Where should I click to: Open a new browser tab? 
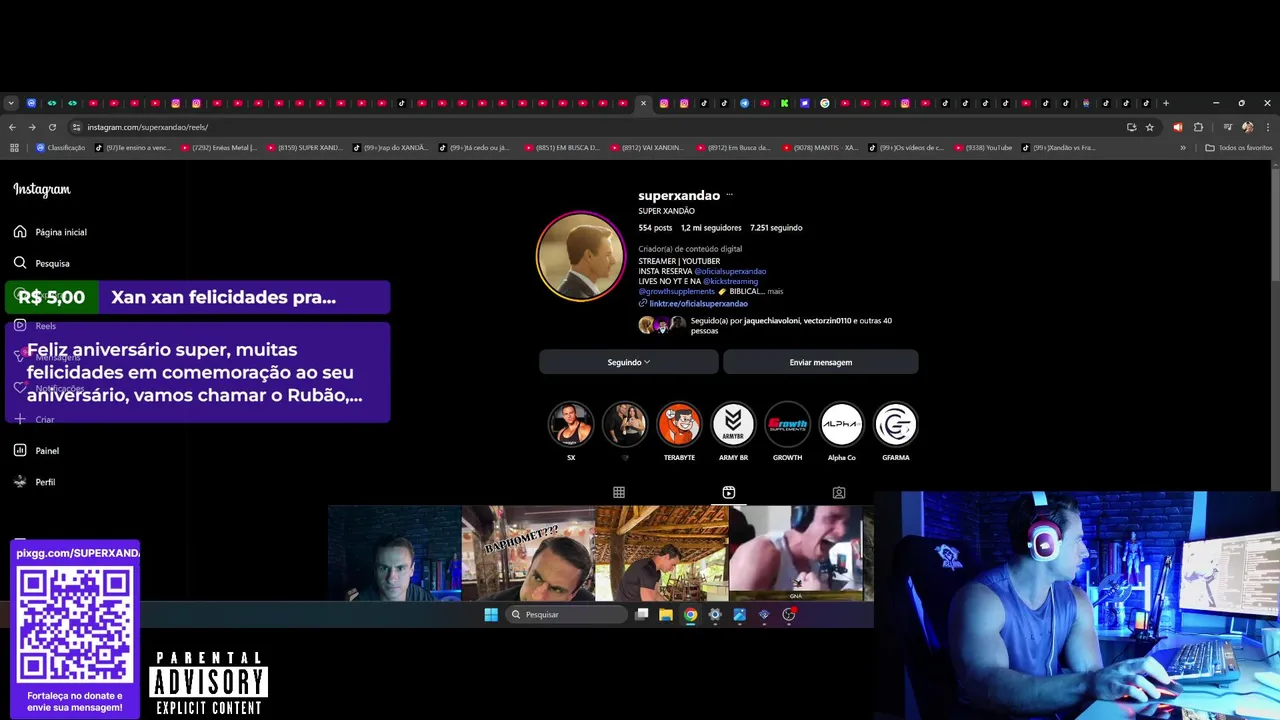1166,103
